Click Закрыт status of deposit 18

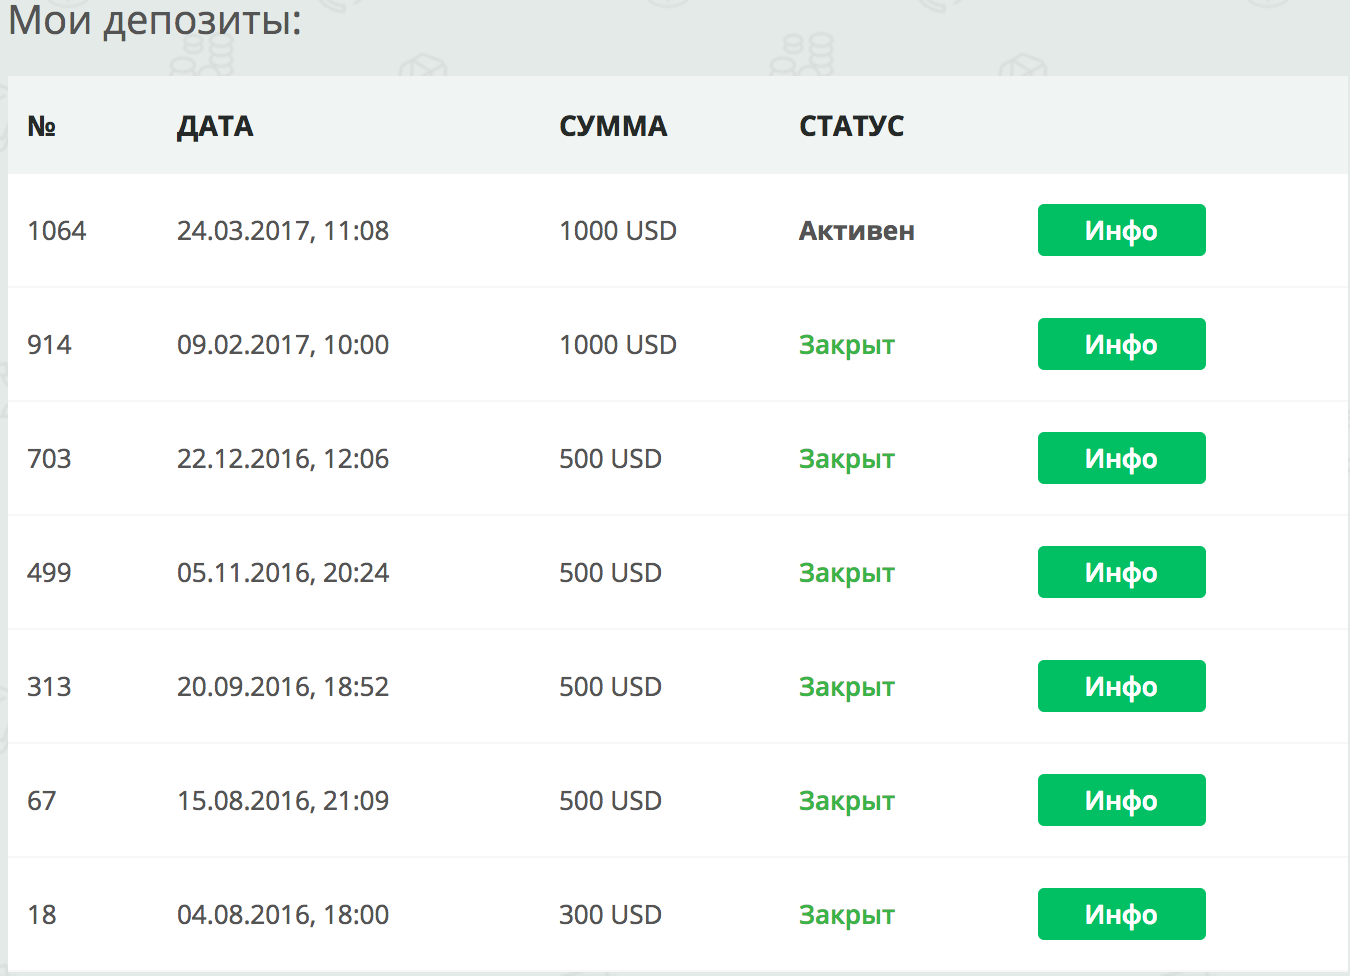tap(847, 915)
